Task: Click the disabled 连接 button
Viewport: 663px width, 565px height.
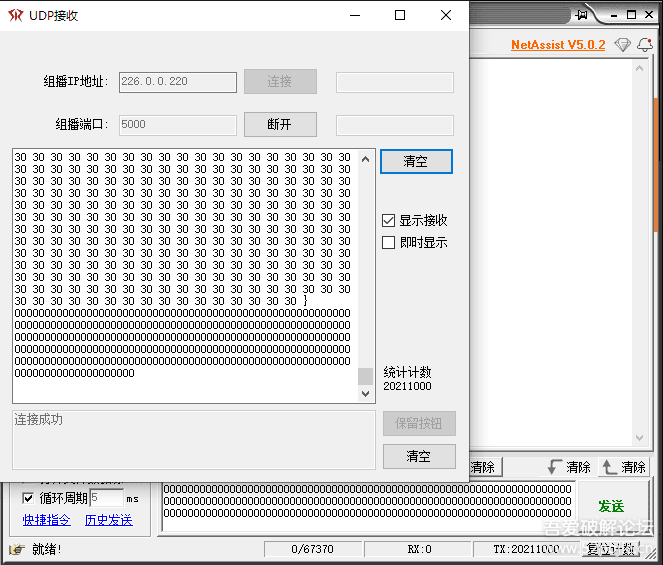Action: pos(280,81)
